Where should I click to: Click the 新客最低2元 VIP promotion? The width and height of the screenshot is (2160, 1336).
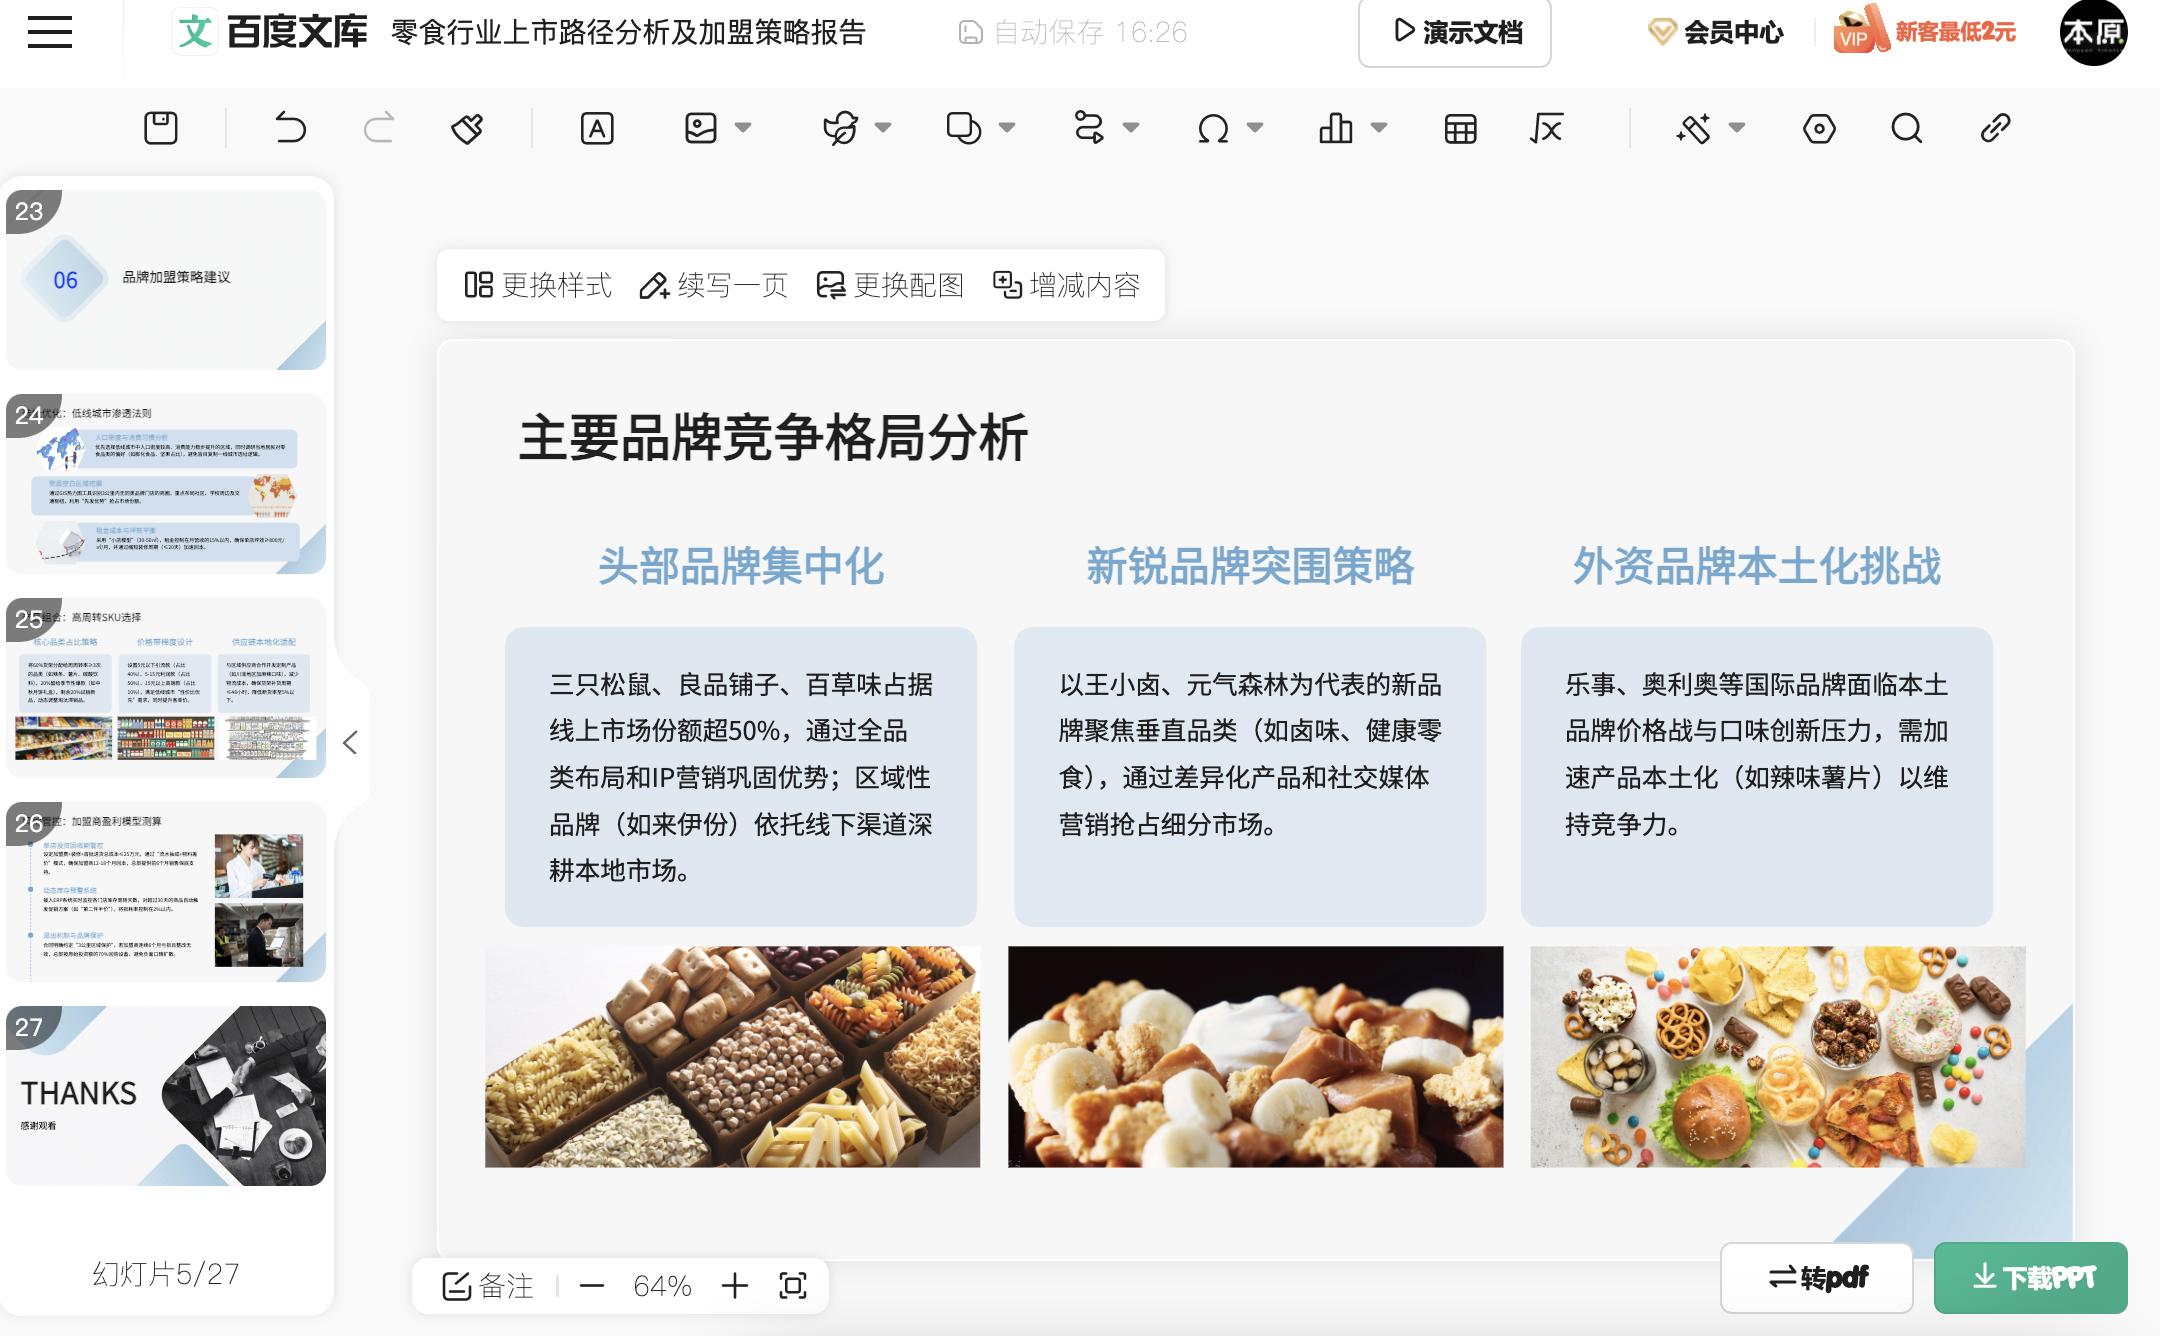[x=1925, y=30]
